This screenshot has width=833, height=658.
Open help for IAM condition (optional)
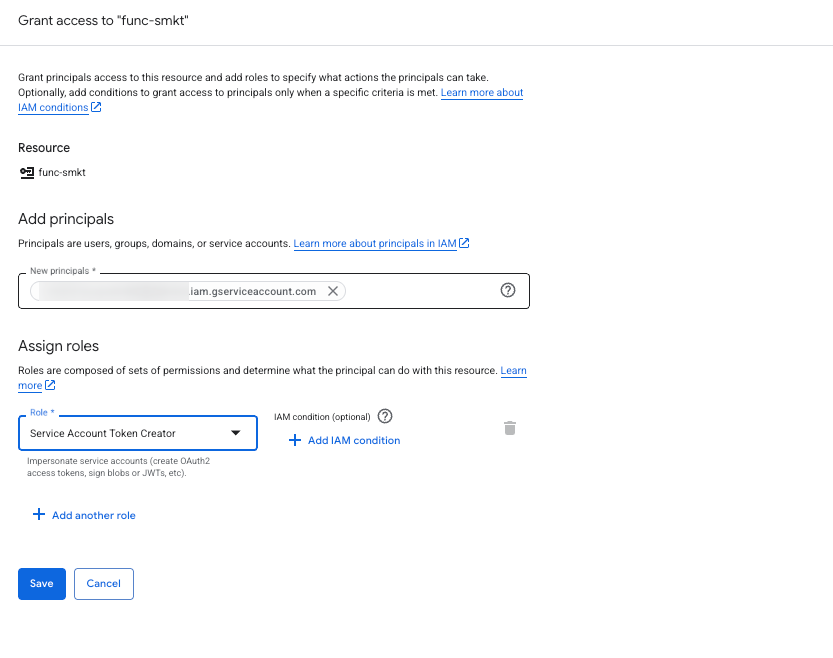[x=385, y=416]
